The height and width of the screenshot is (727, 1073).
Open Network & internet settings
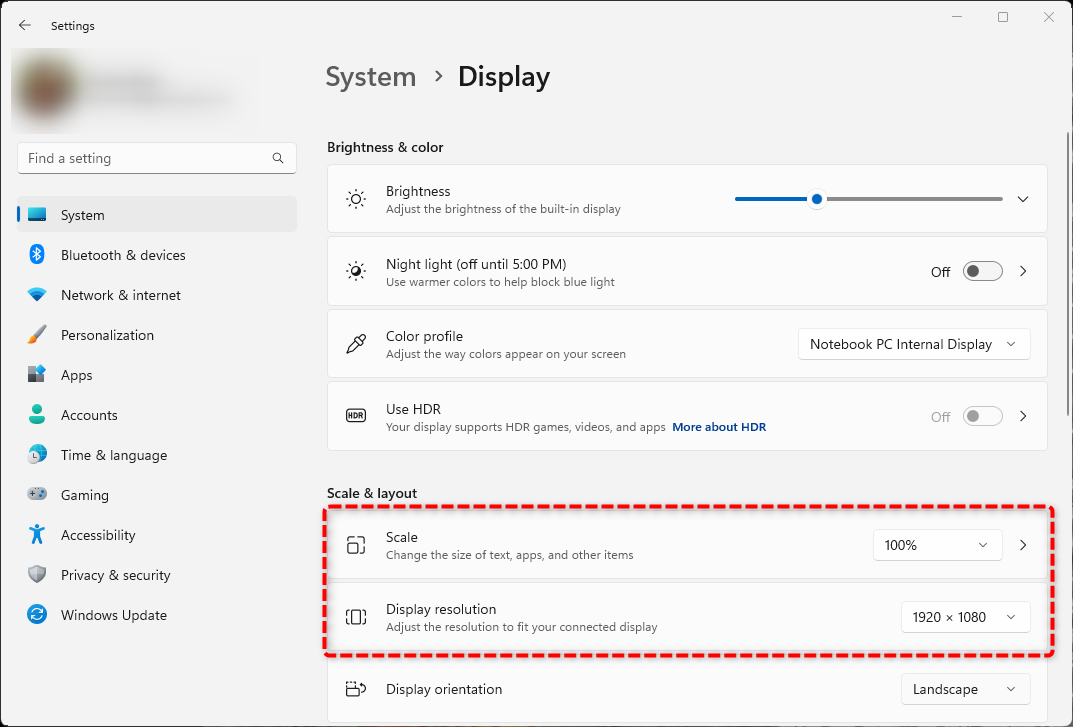click(120, 295)
